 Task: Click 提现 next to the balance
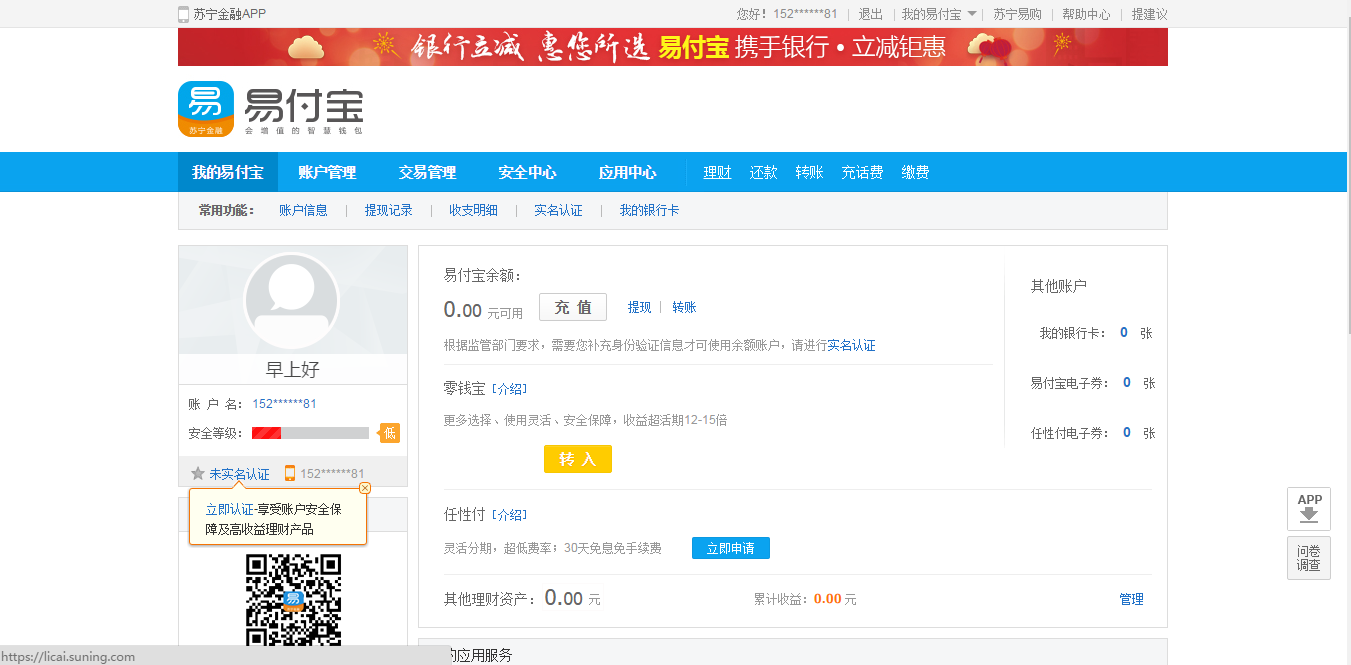639,307
